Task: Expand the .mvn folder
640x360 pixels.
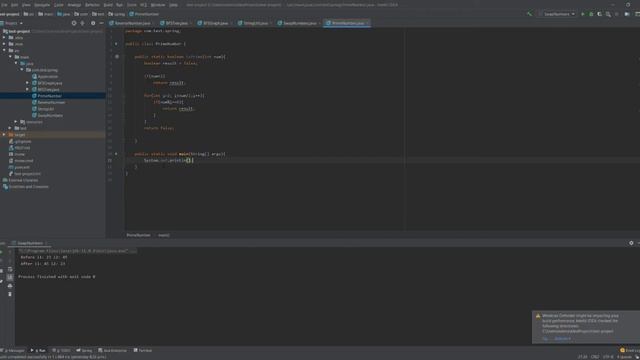Action: (x=4, y=44)
